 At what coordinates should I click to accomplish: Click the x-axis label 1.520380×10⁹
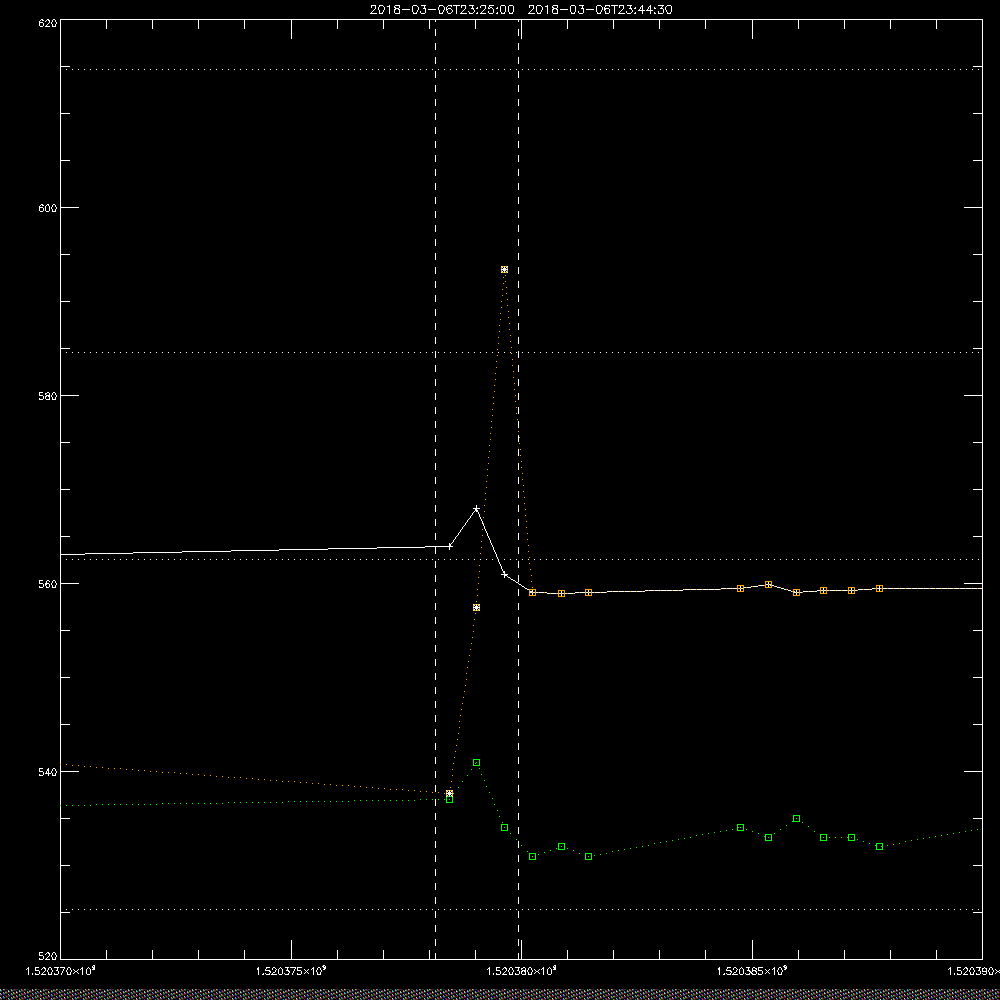tap(522, 971)
